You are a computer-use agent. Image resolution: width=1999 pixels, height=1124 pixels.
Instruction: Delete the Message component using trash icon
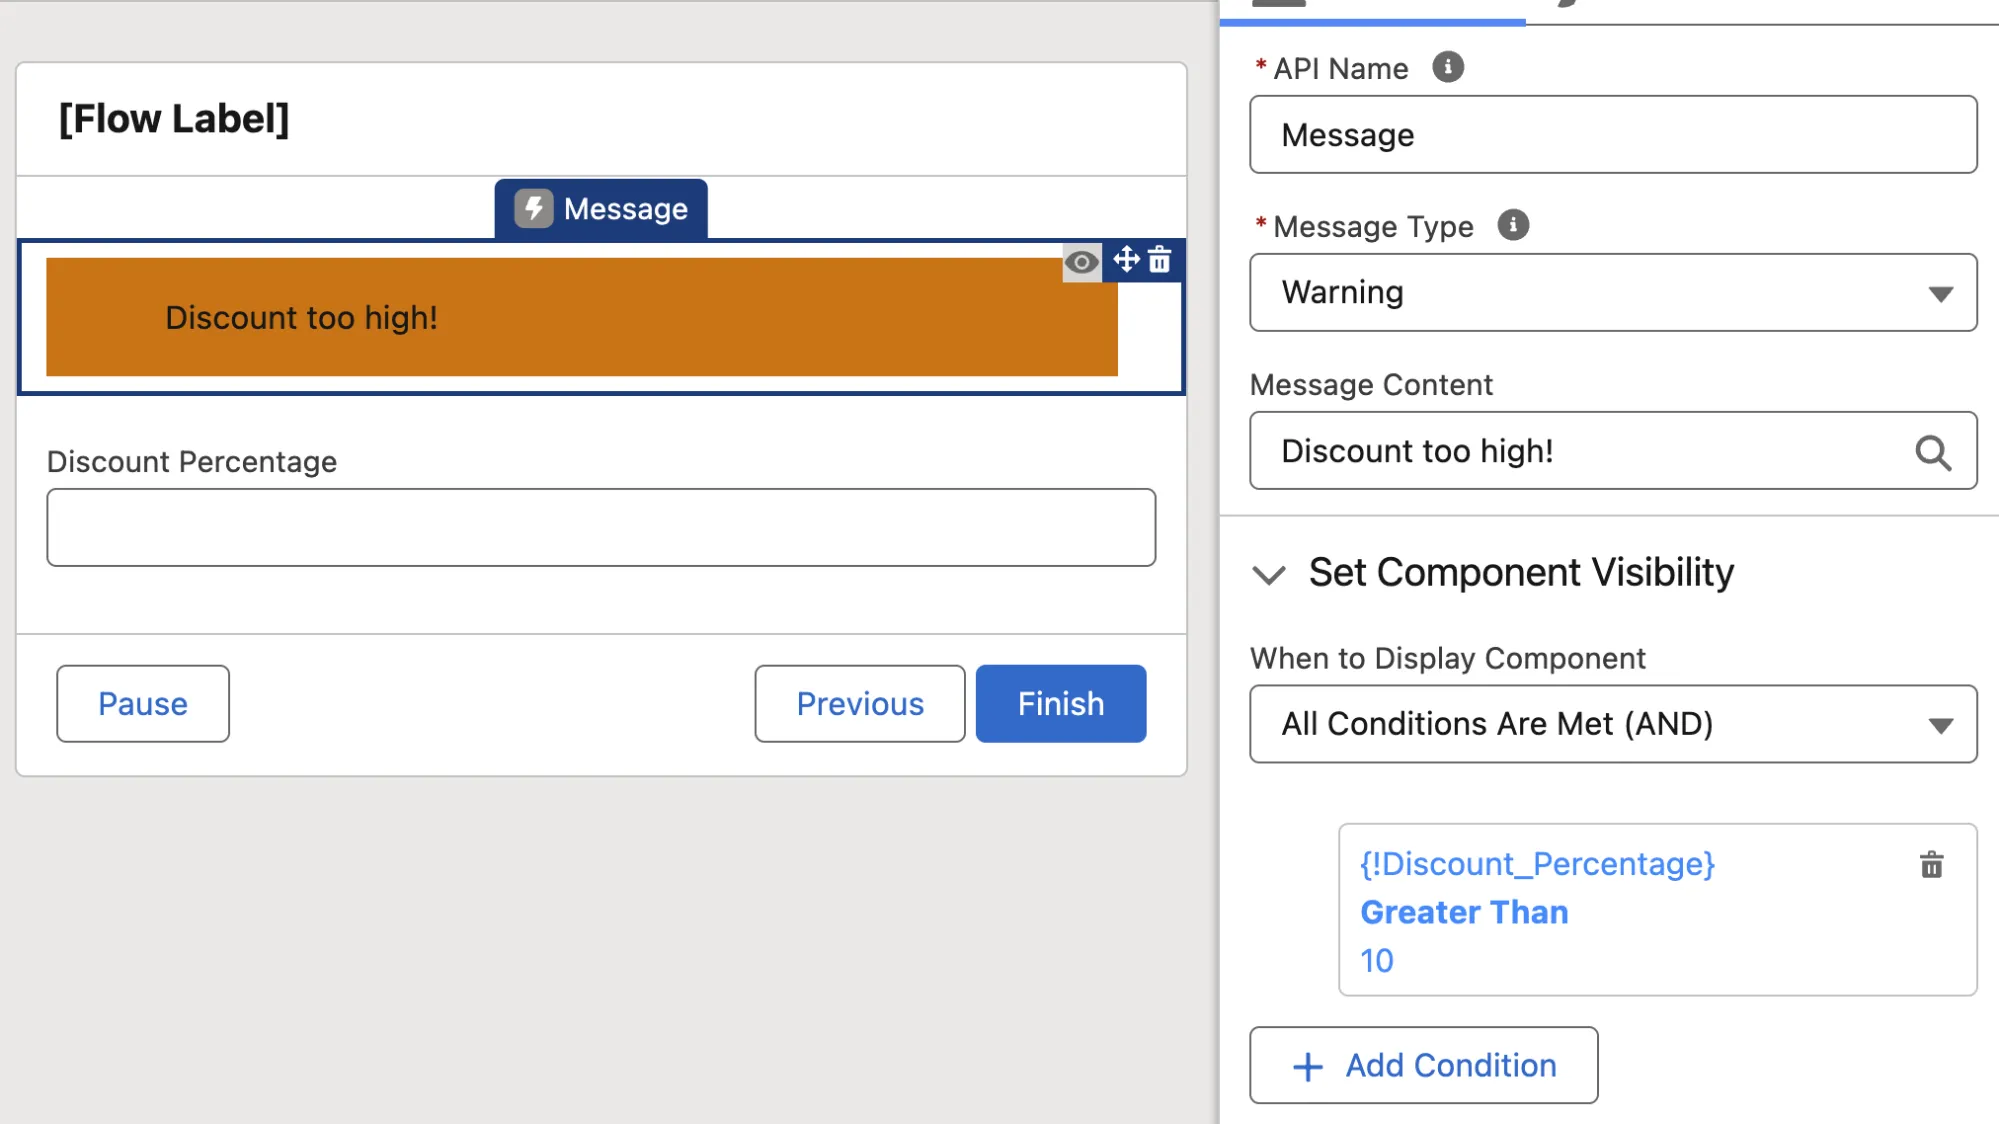point(1160,262)
